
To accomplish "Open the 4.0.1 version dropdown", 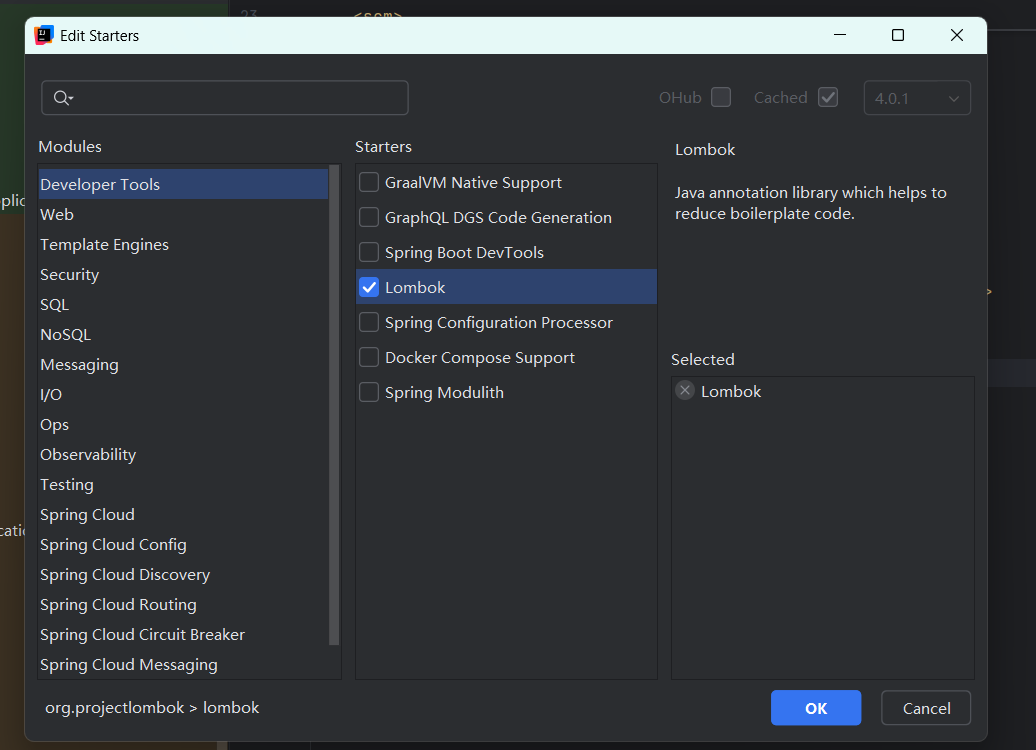I will point(917,98).
